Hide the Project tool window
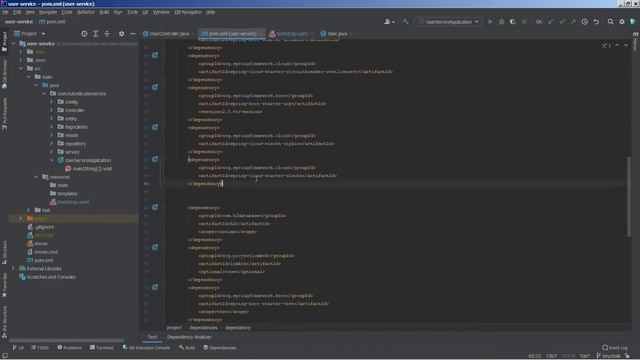Image resolution: width=640 pixels, height=360 pixels. (x=133, y=33)
